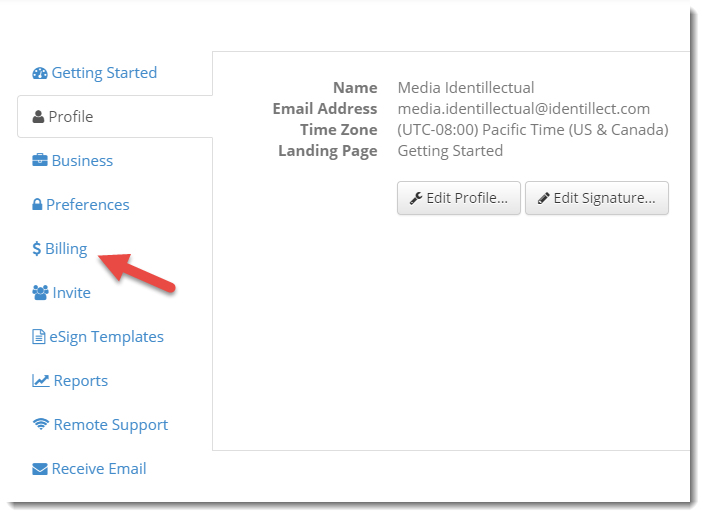705x517 pixels.
Task: Click the Remote Support wifi icon
Action: pos(41,425)
